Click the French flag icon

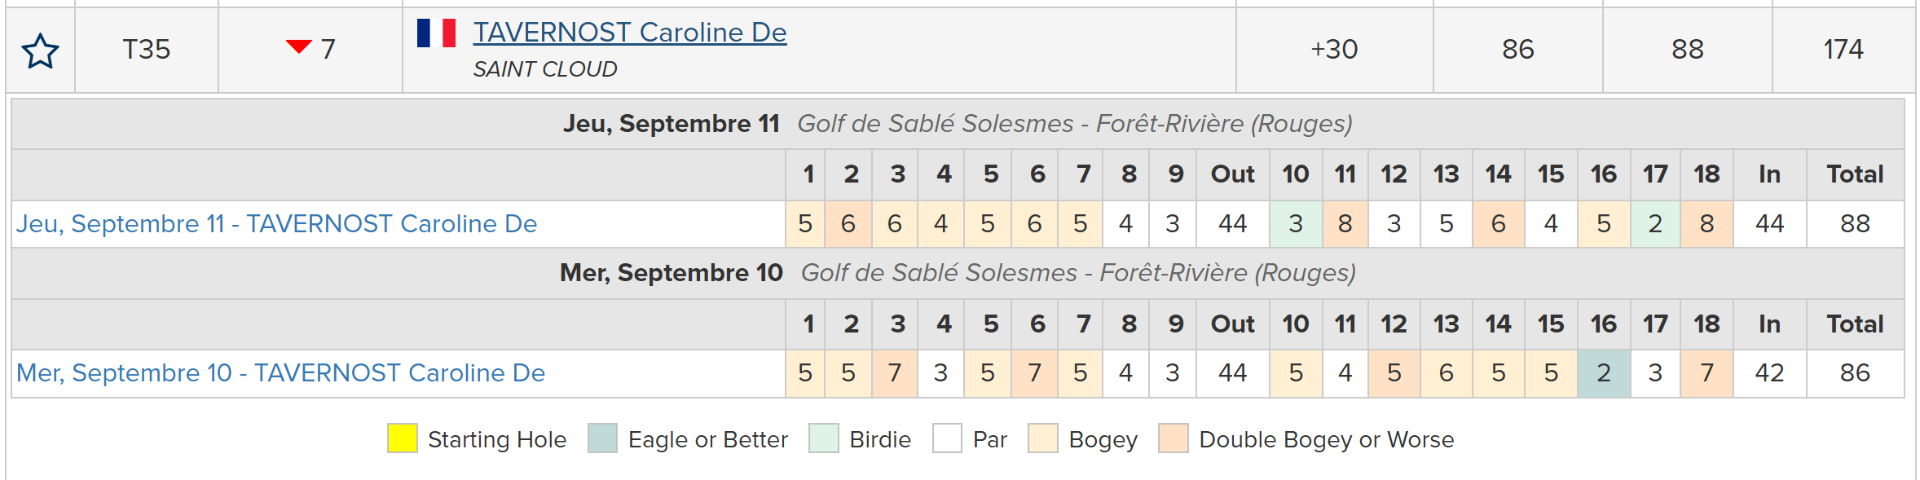point(436,33)
